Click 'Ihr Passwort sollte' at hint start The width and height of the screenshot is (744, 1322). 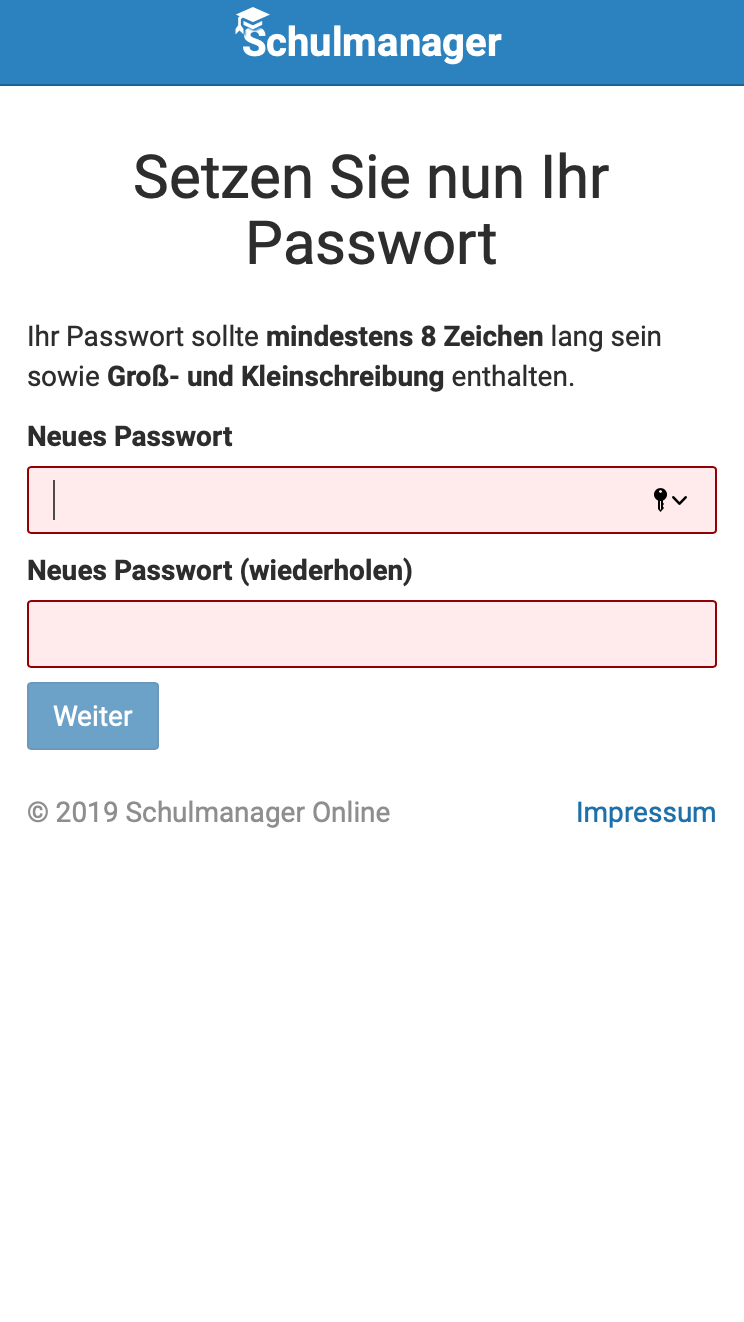click(x=143, y=336)
